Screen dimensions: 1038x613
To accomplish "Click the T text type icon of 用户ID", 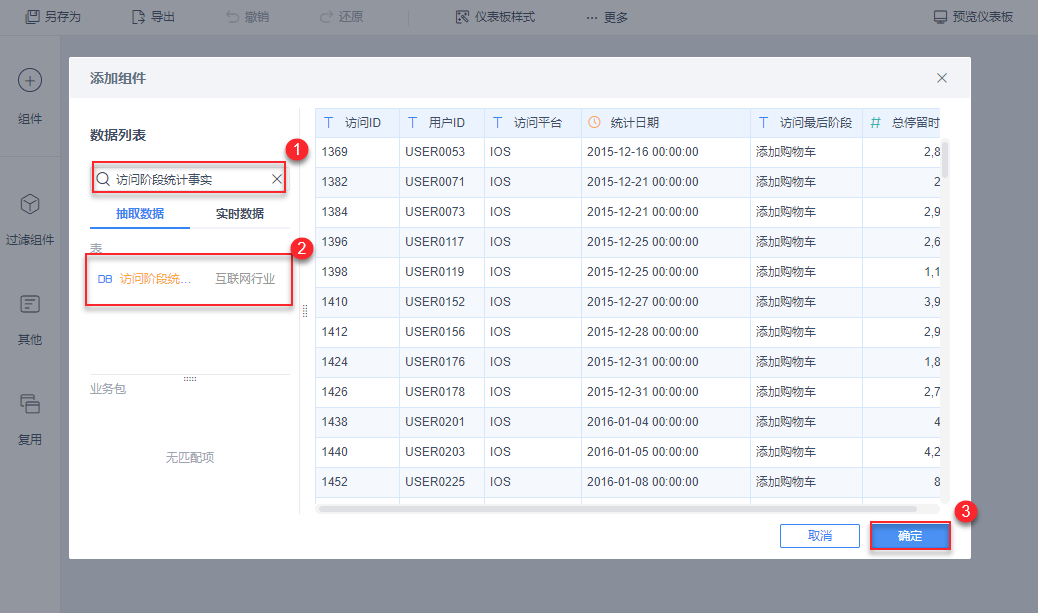I will coord(412,122).
